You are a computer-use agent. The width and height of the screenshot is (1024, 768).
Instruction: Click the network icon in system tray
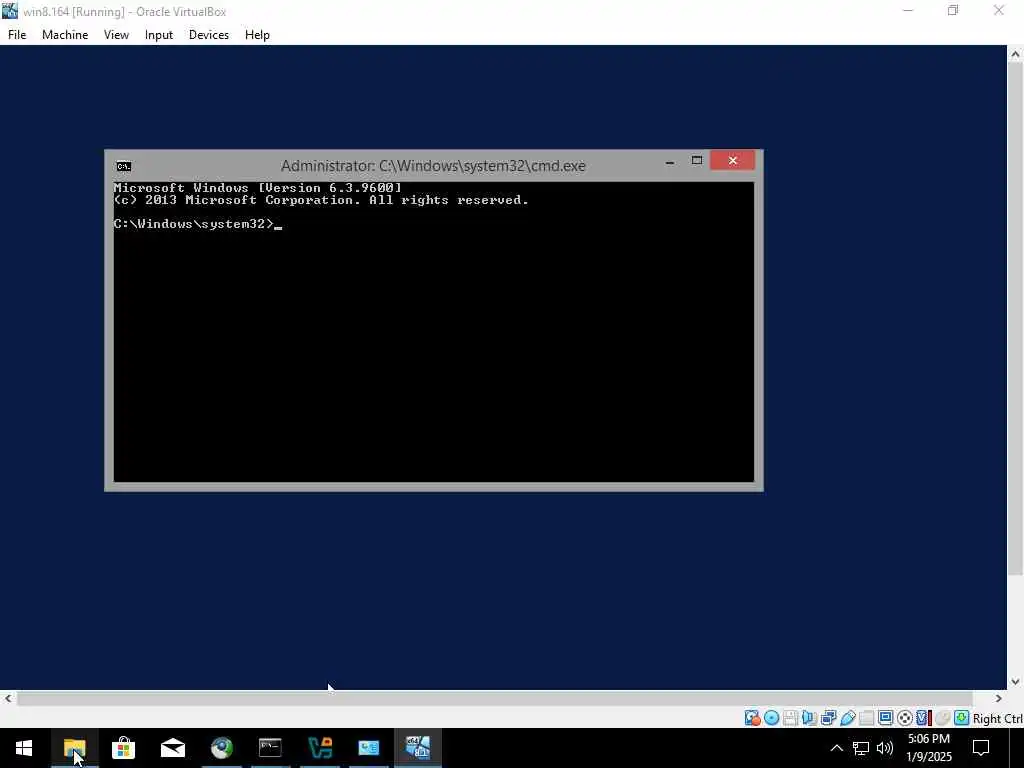pyautogui.click(x=861, y=748)
